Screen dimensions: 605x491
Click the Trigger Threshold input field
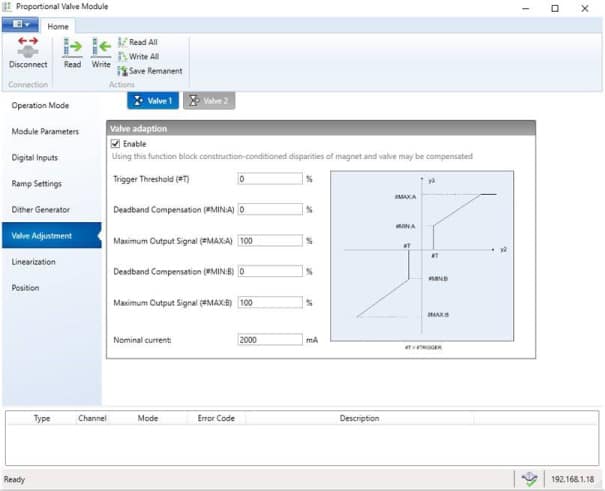[x=269, y=179]
